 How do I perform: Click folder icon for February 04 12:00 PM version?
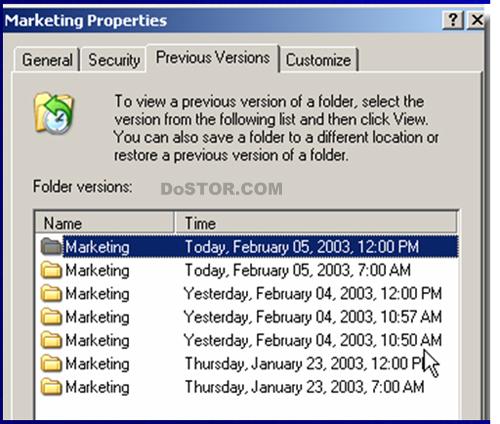51,293
